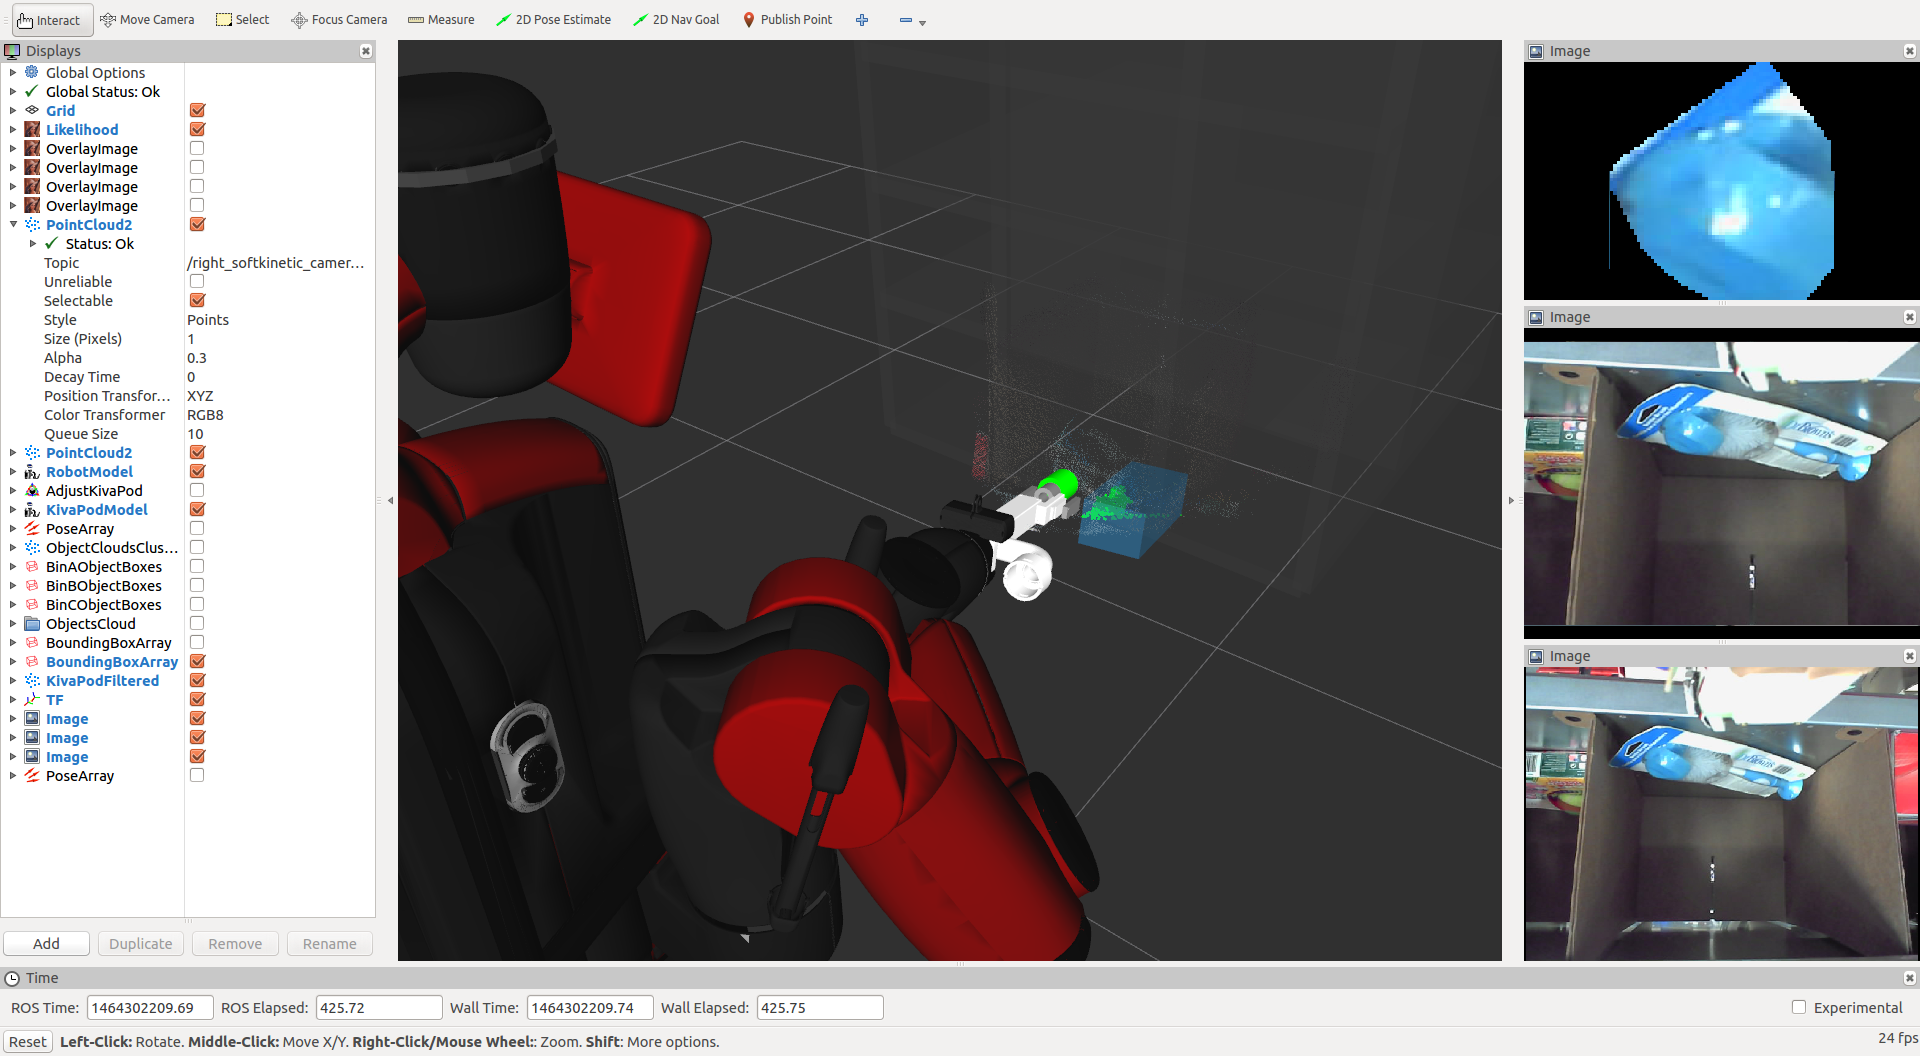This screenshot has height=1056, width=1920.
Task: Click the blue object top image view
Action: pyautogui.click(x=1721, y=181)
